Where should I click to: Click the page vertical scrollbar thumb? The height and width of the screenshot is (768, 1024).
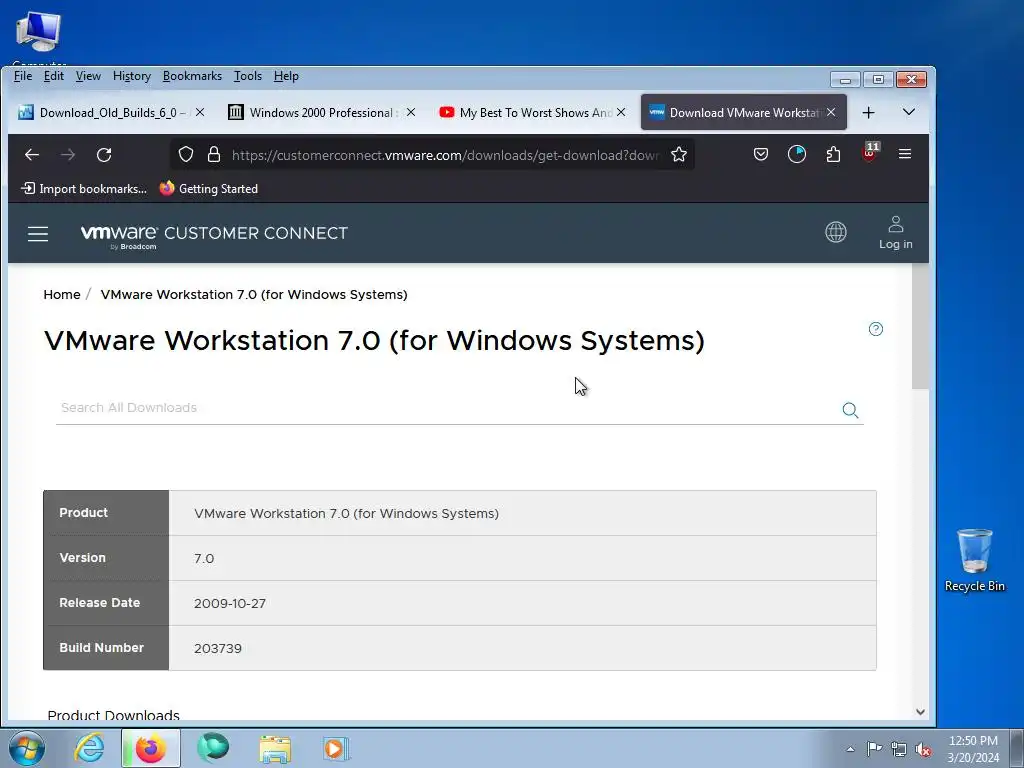point(920,327)
